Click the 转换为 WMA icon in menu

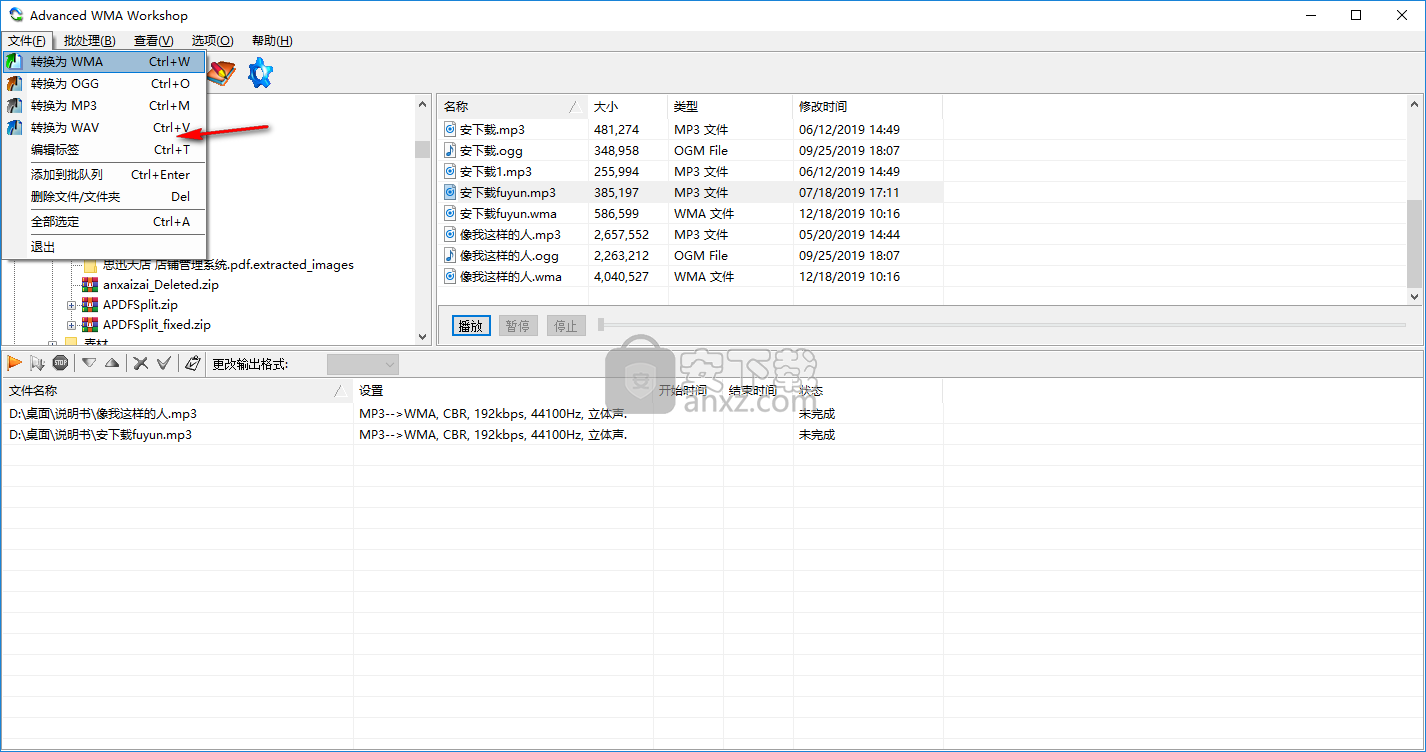pyautogui.click(x=14, y=62)
